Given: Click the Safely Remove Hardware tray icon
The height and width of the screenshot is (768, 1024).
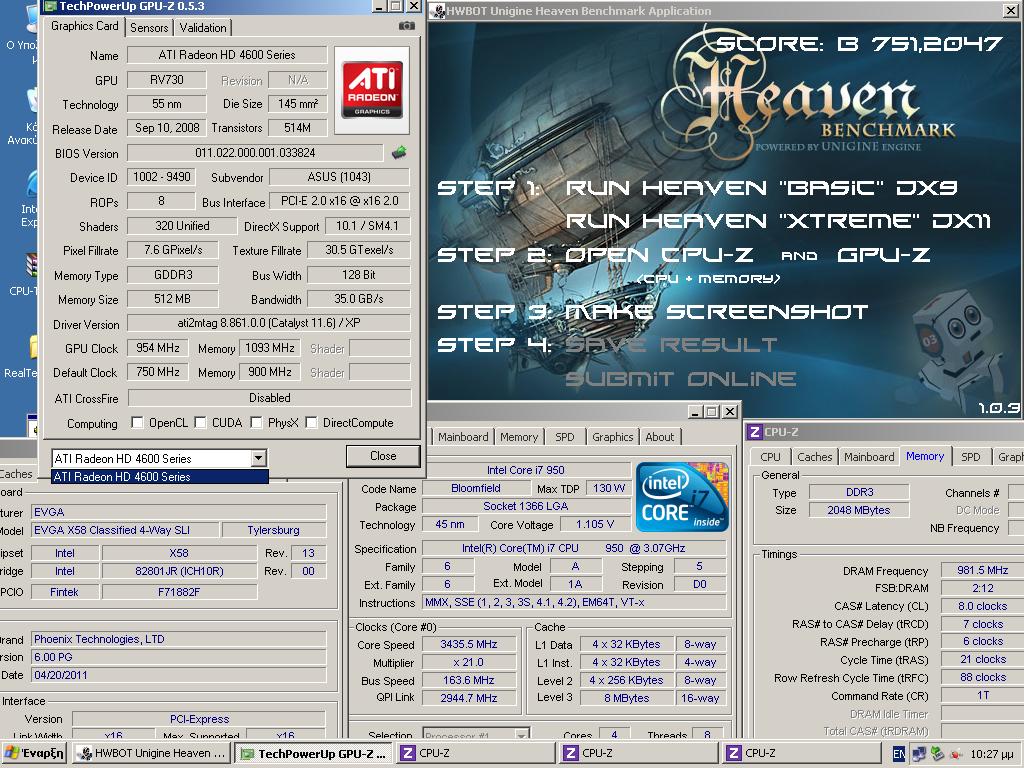Looking at the screenshot, I should pyautogui.click(x=937, y=754).
